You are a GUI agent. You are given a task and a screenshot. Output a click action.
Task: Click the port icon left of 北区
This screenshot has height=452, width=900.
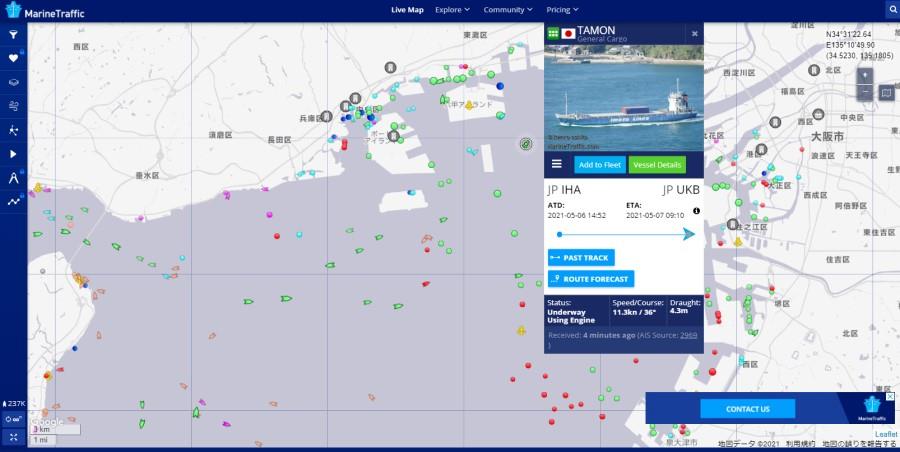click(x=813, y=70)
